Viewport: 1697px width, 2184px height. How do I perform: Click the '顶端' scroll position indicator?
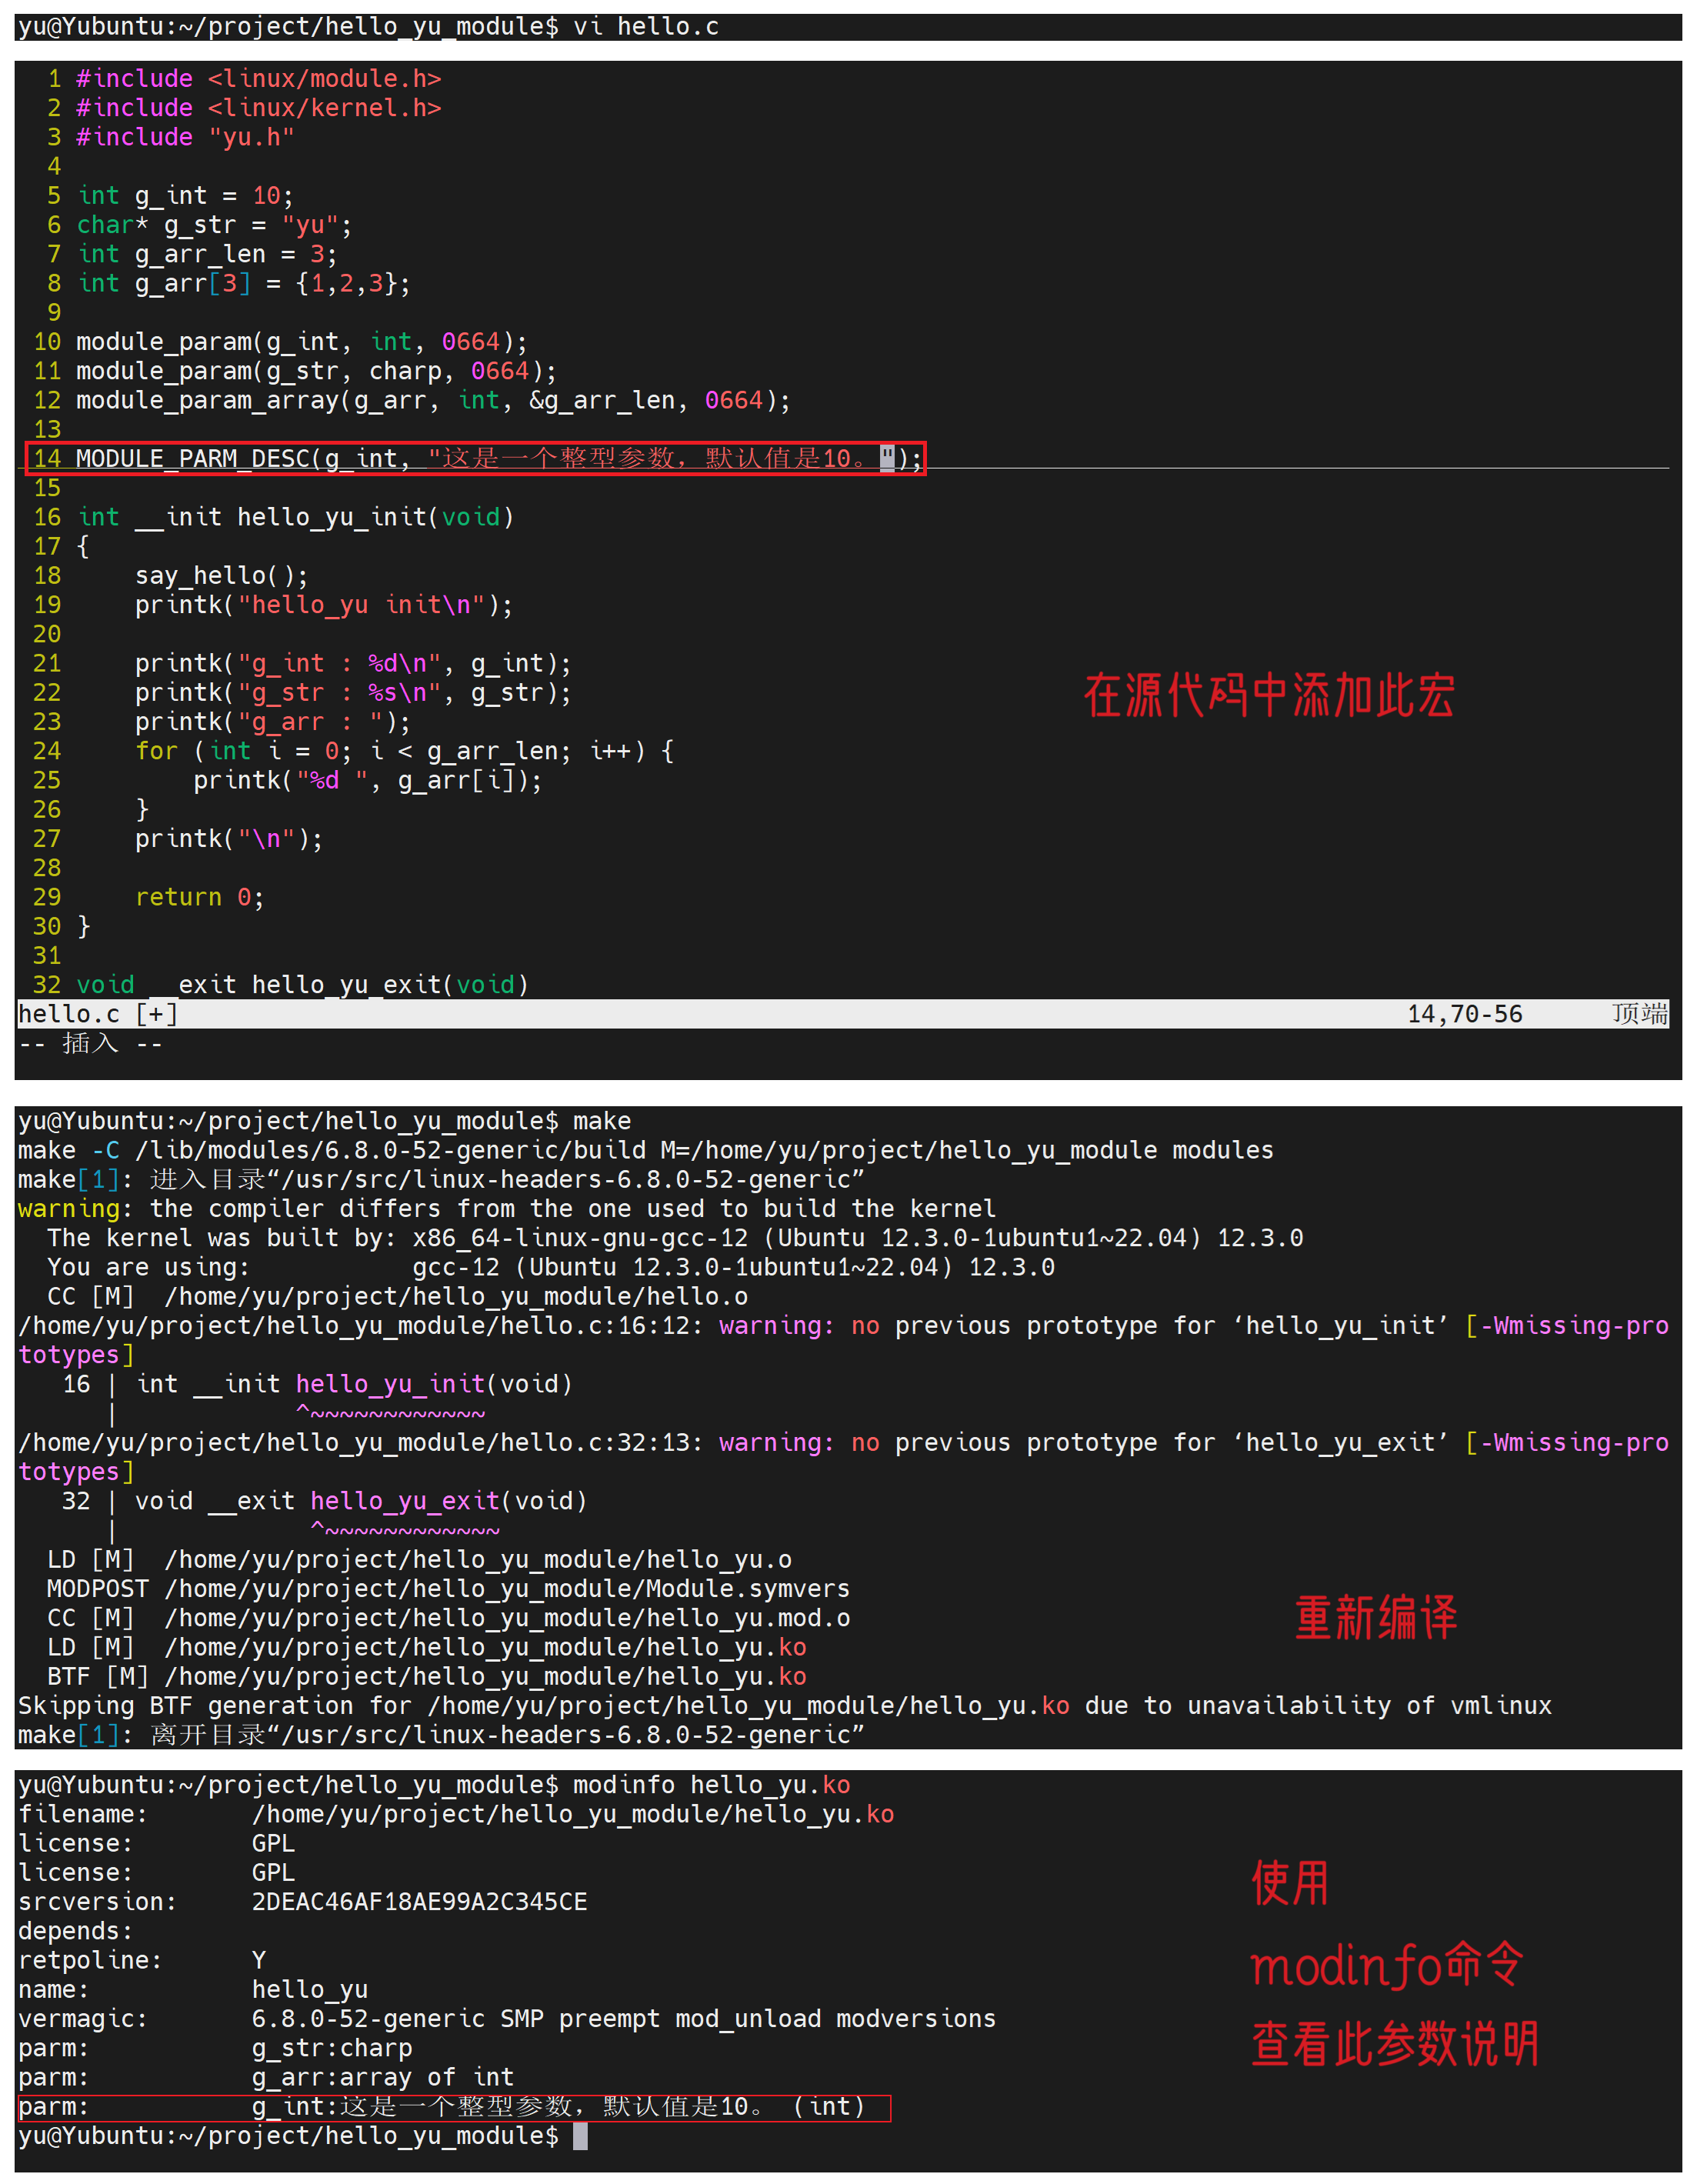coord(1639,1014)
